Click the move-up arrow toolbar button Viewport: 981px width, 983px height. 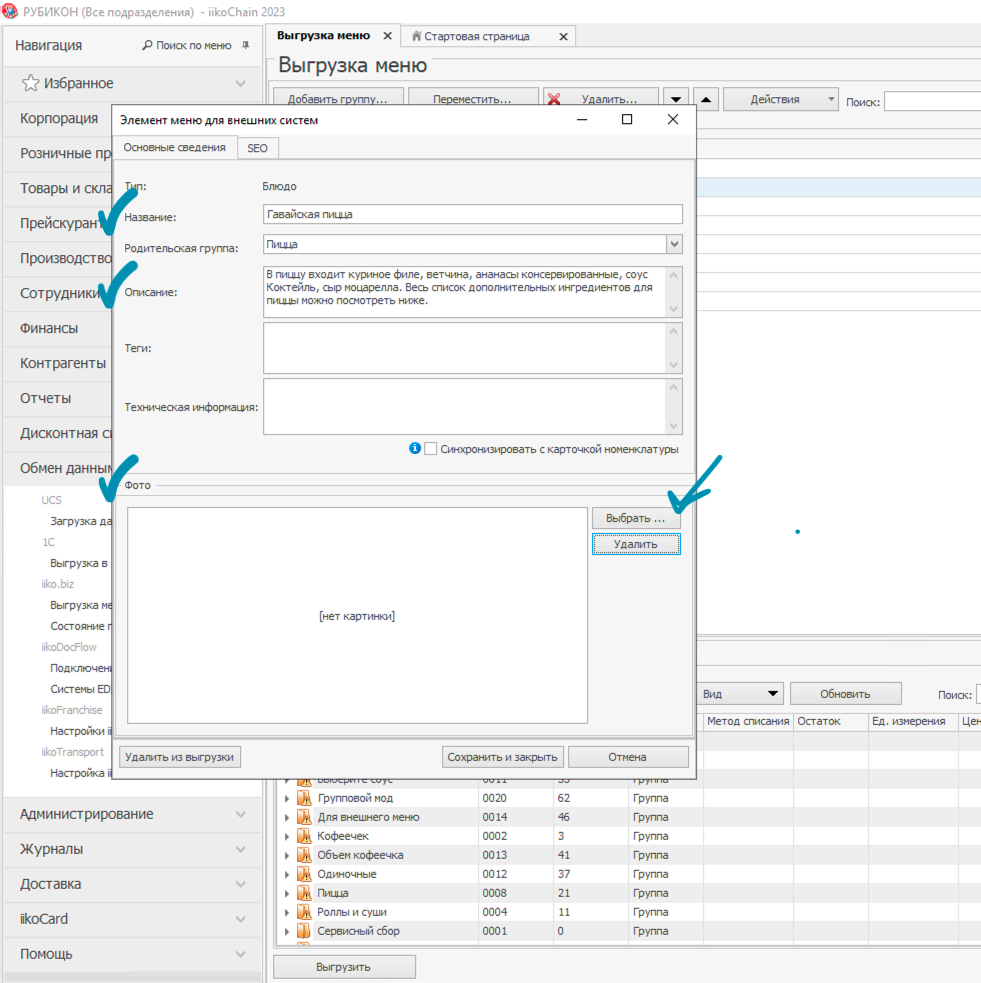pos(705,100)
